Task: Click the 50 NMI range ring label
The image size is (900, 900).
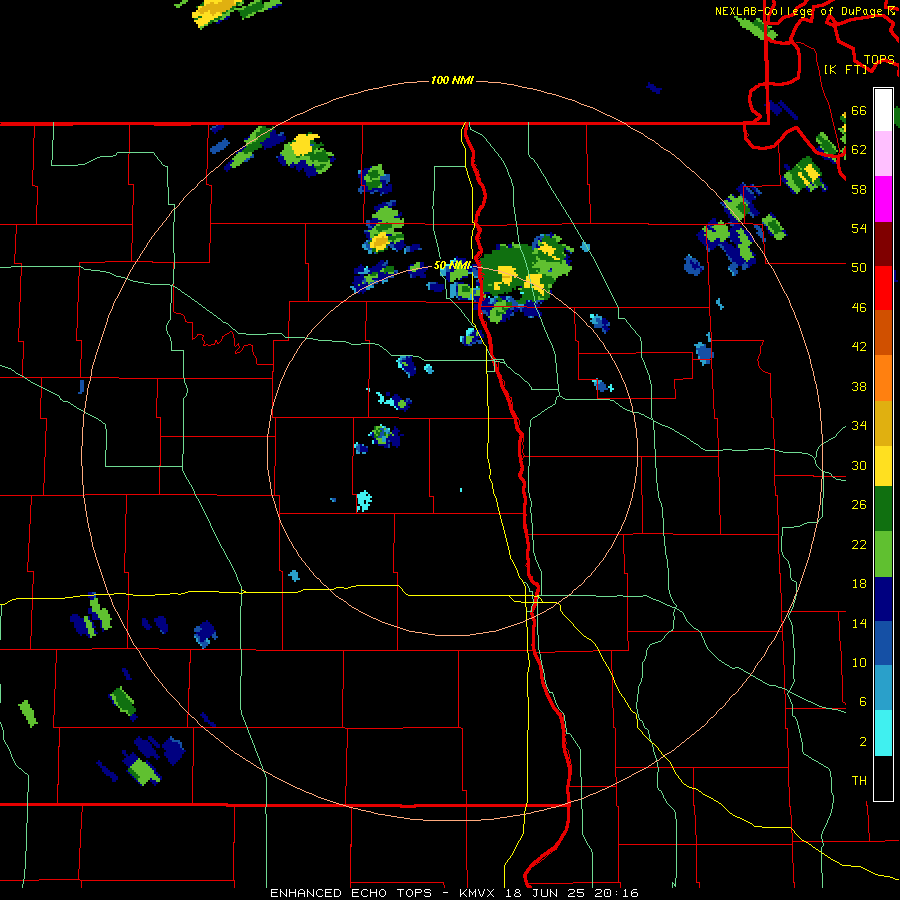Action: click(452, 265)
